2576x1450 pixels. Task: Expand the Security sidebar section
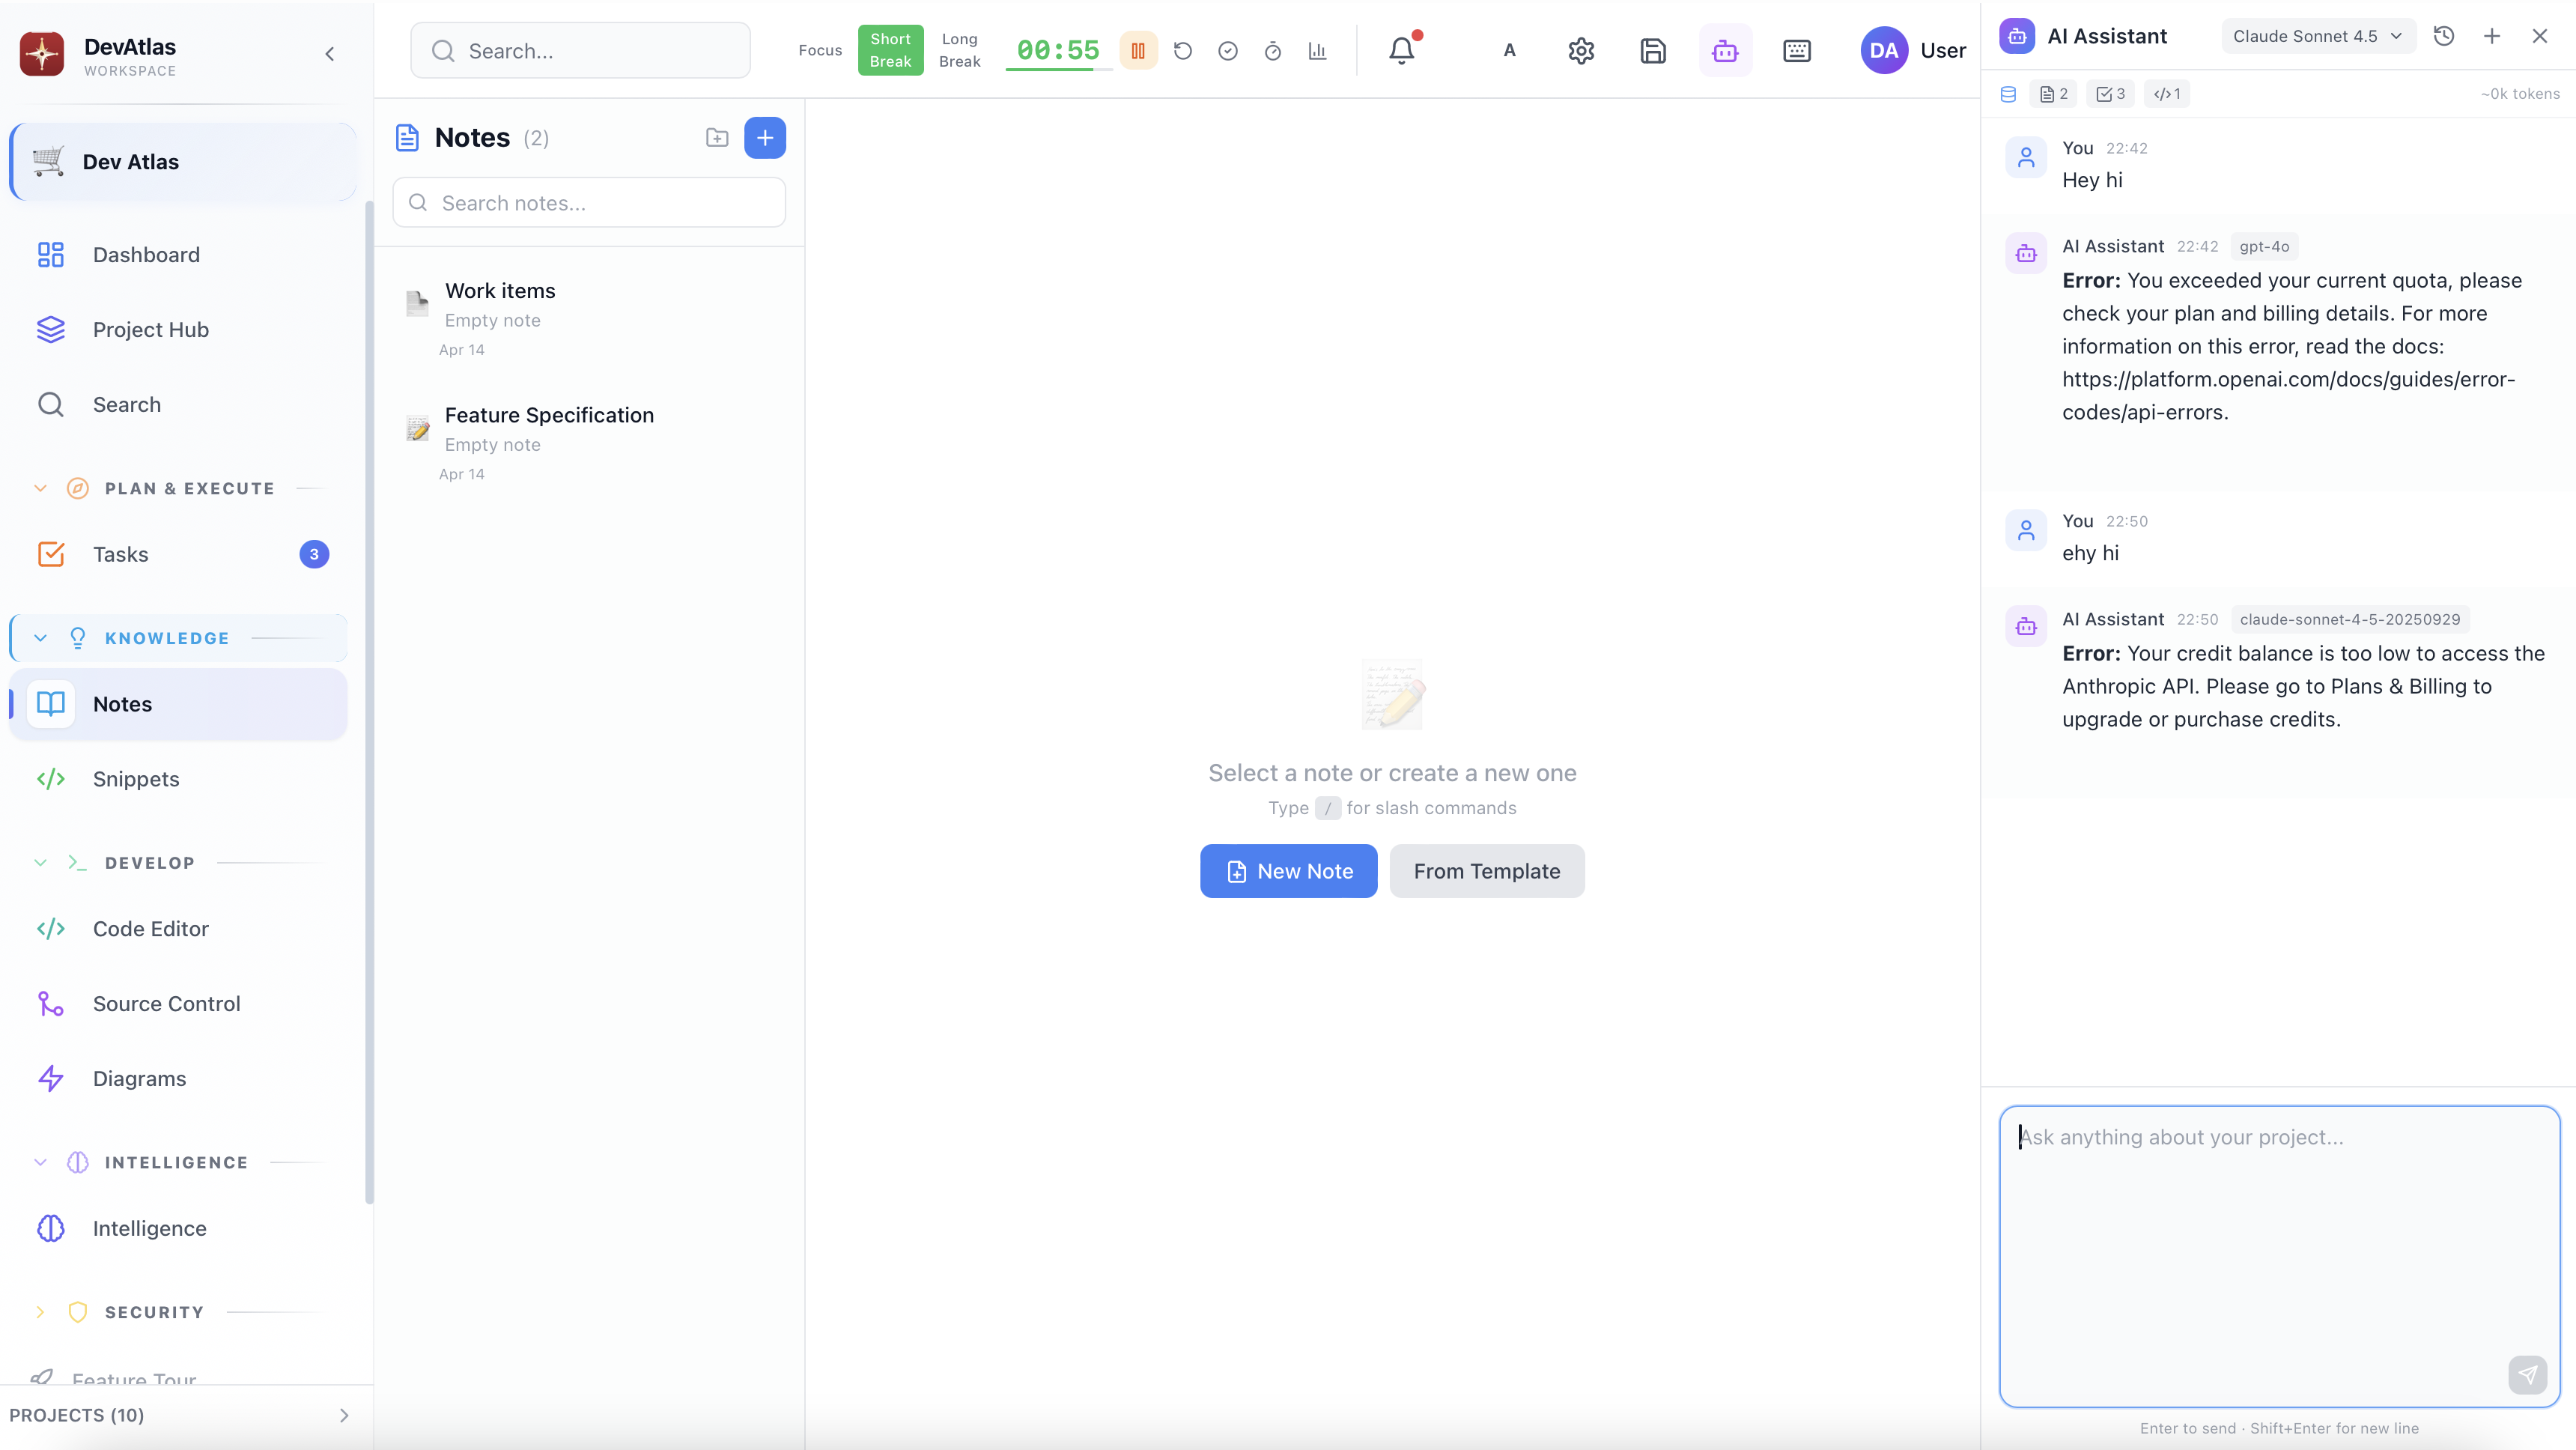[40, 1312]
